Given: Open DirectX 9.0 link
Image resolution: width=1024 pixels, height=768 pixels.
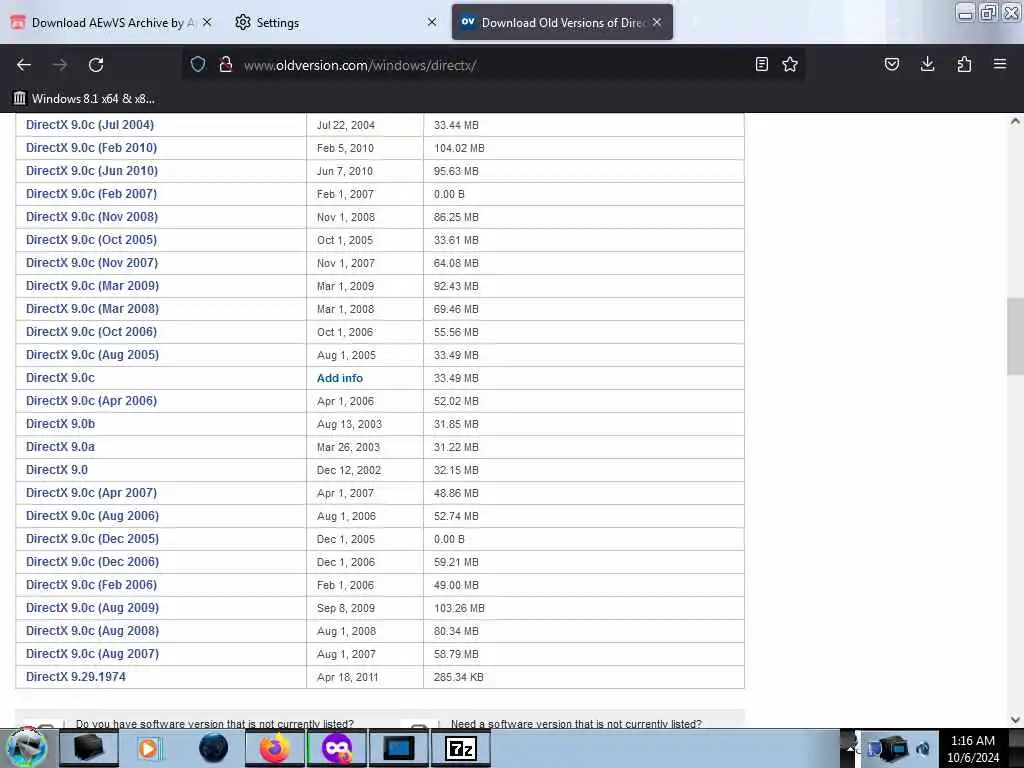Looking at the screenshot, I should pyautogui.click(x=57, y=470).
